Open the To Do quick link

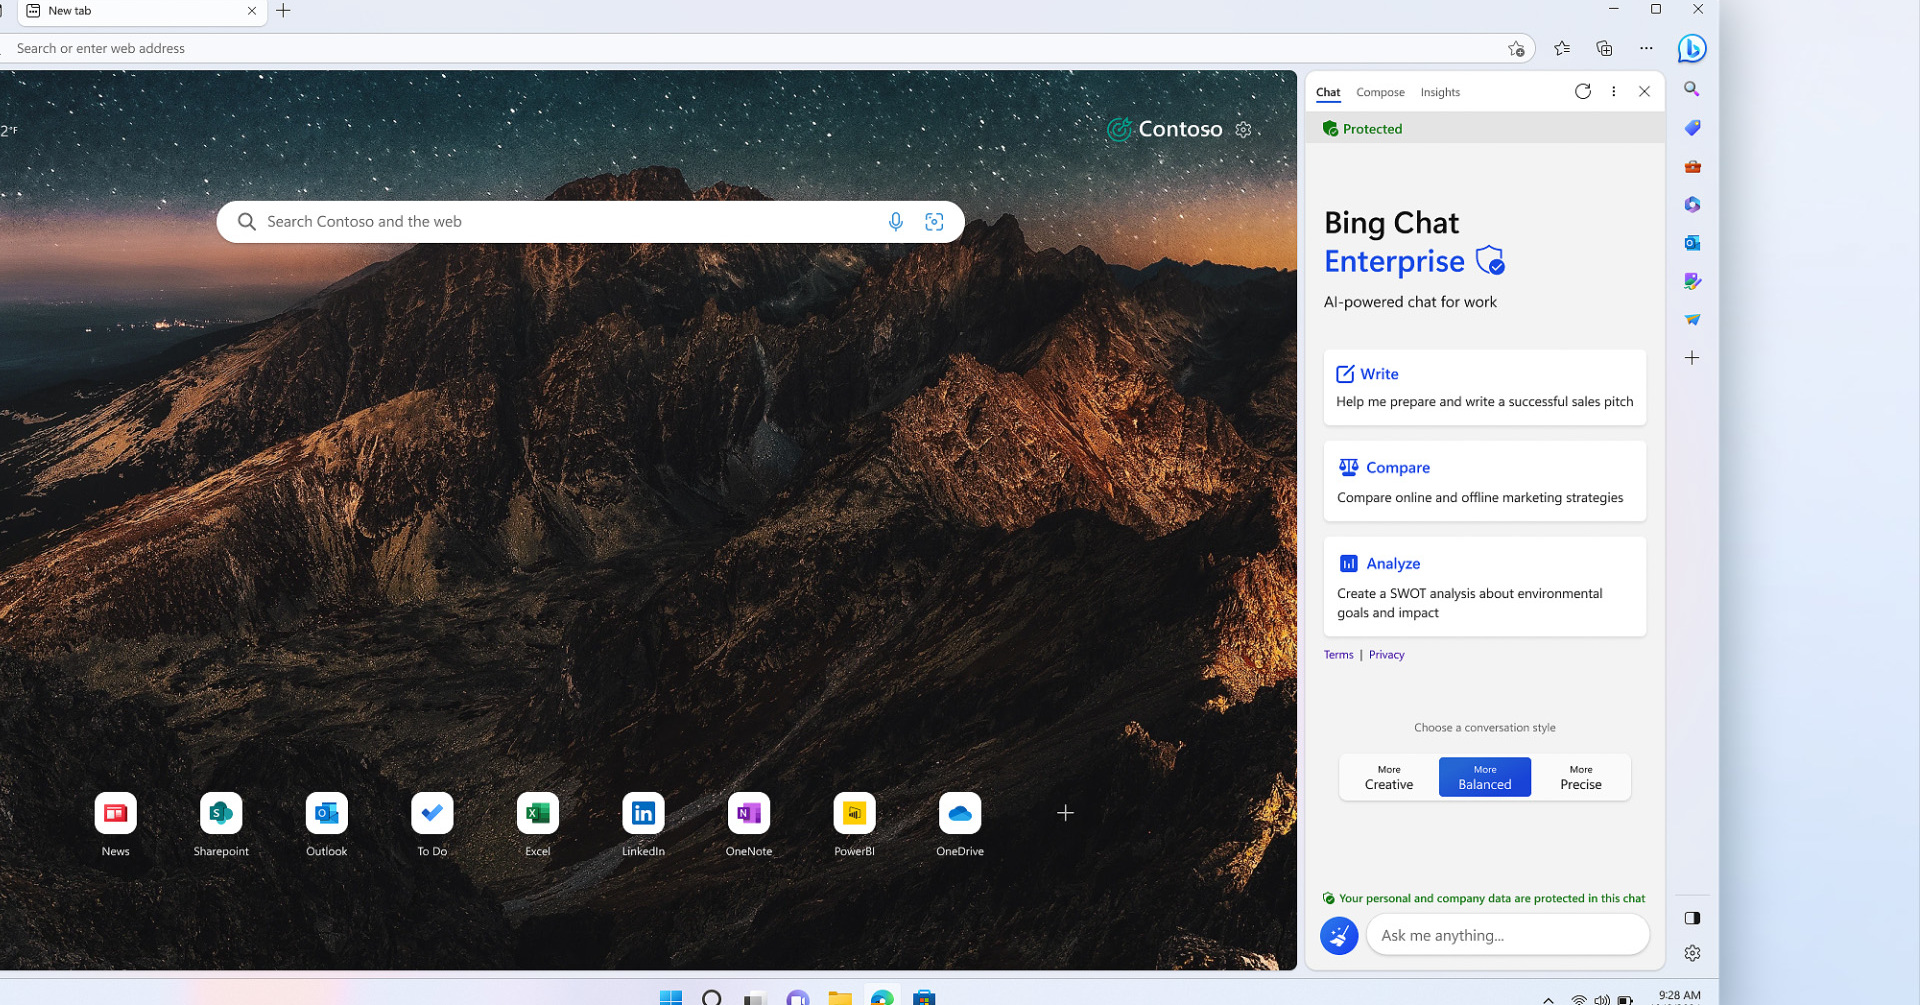[432, 825]
